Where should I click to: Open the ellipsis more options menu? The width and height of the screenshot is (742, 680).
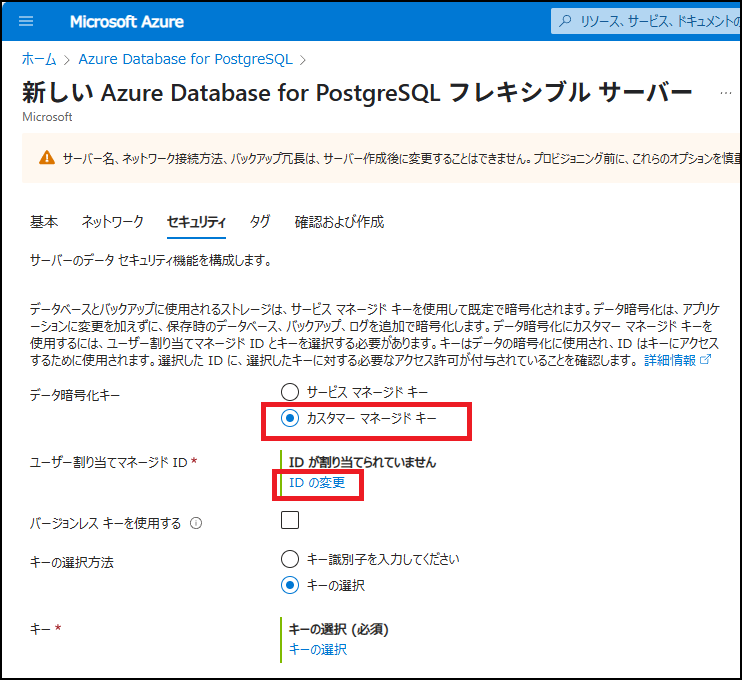(x=725, y=93)
